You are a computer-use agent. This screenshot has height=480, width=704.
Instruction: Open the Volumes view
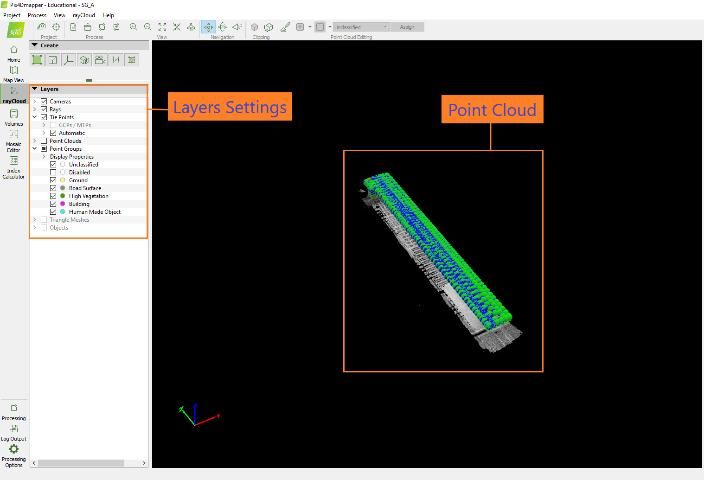pyautogui.click(x=14, y=117)
